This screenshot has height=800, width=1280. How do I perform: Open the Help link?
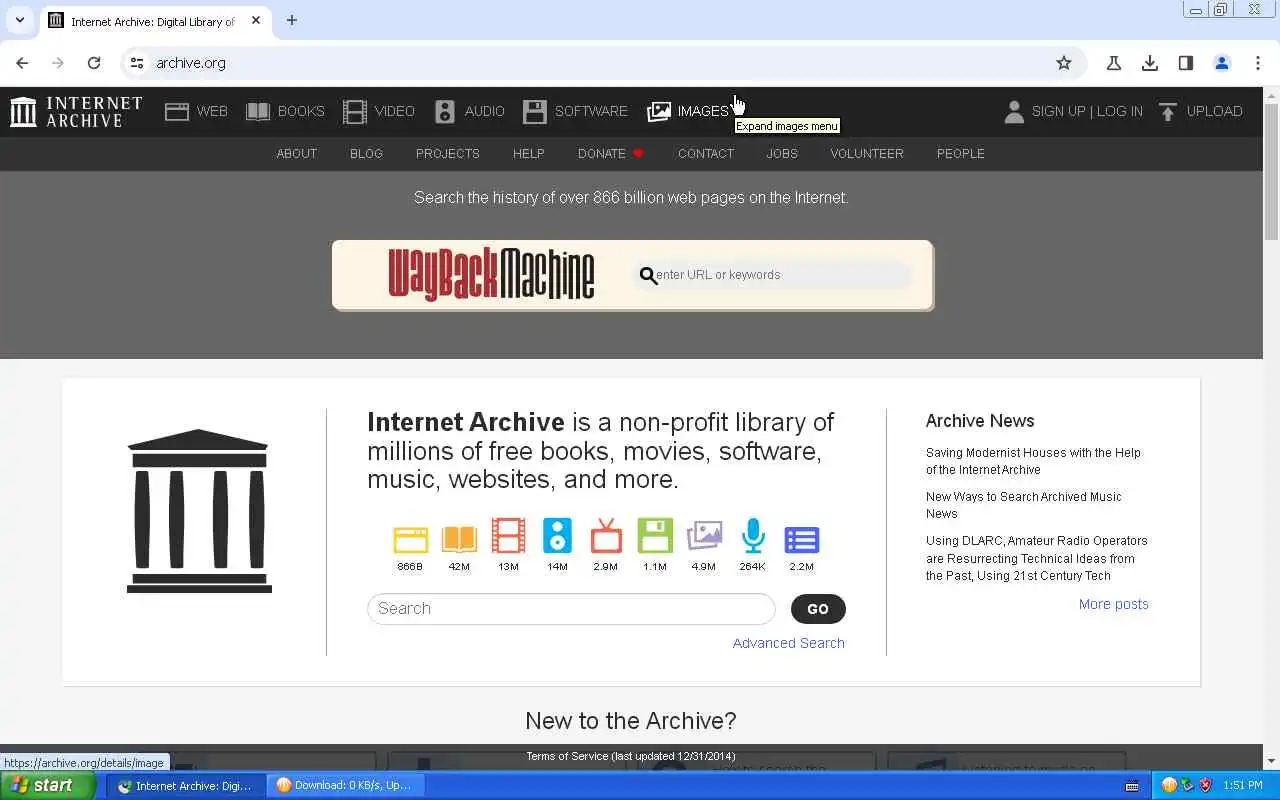pos(528,153)
